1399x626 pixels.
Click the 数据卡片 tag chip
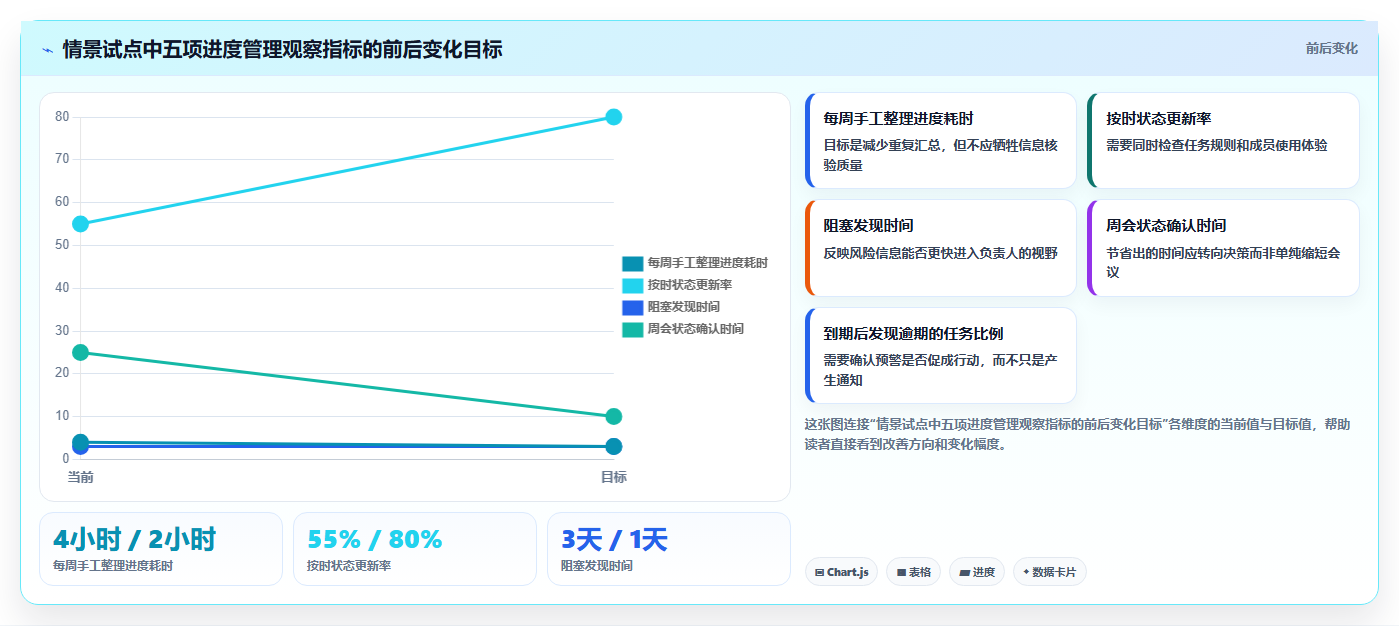[1050, 572]
